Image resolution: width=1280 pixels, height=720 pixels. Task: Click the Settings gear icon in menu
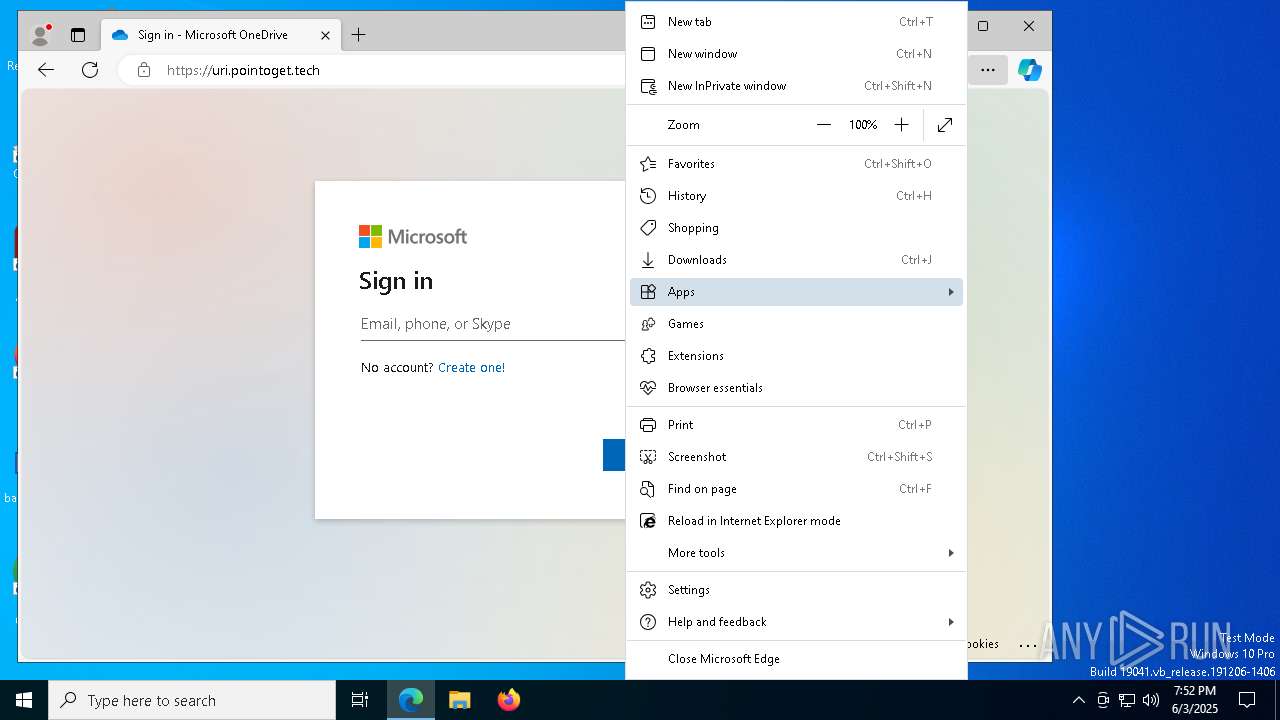648,590
